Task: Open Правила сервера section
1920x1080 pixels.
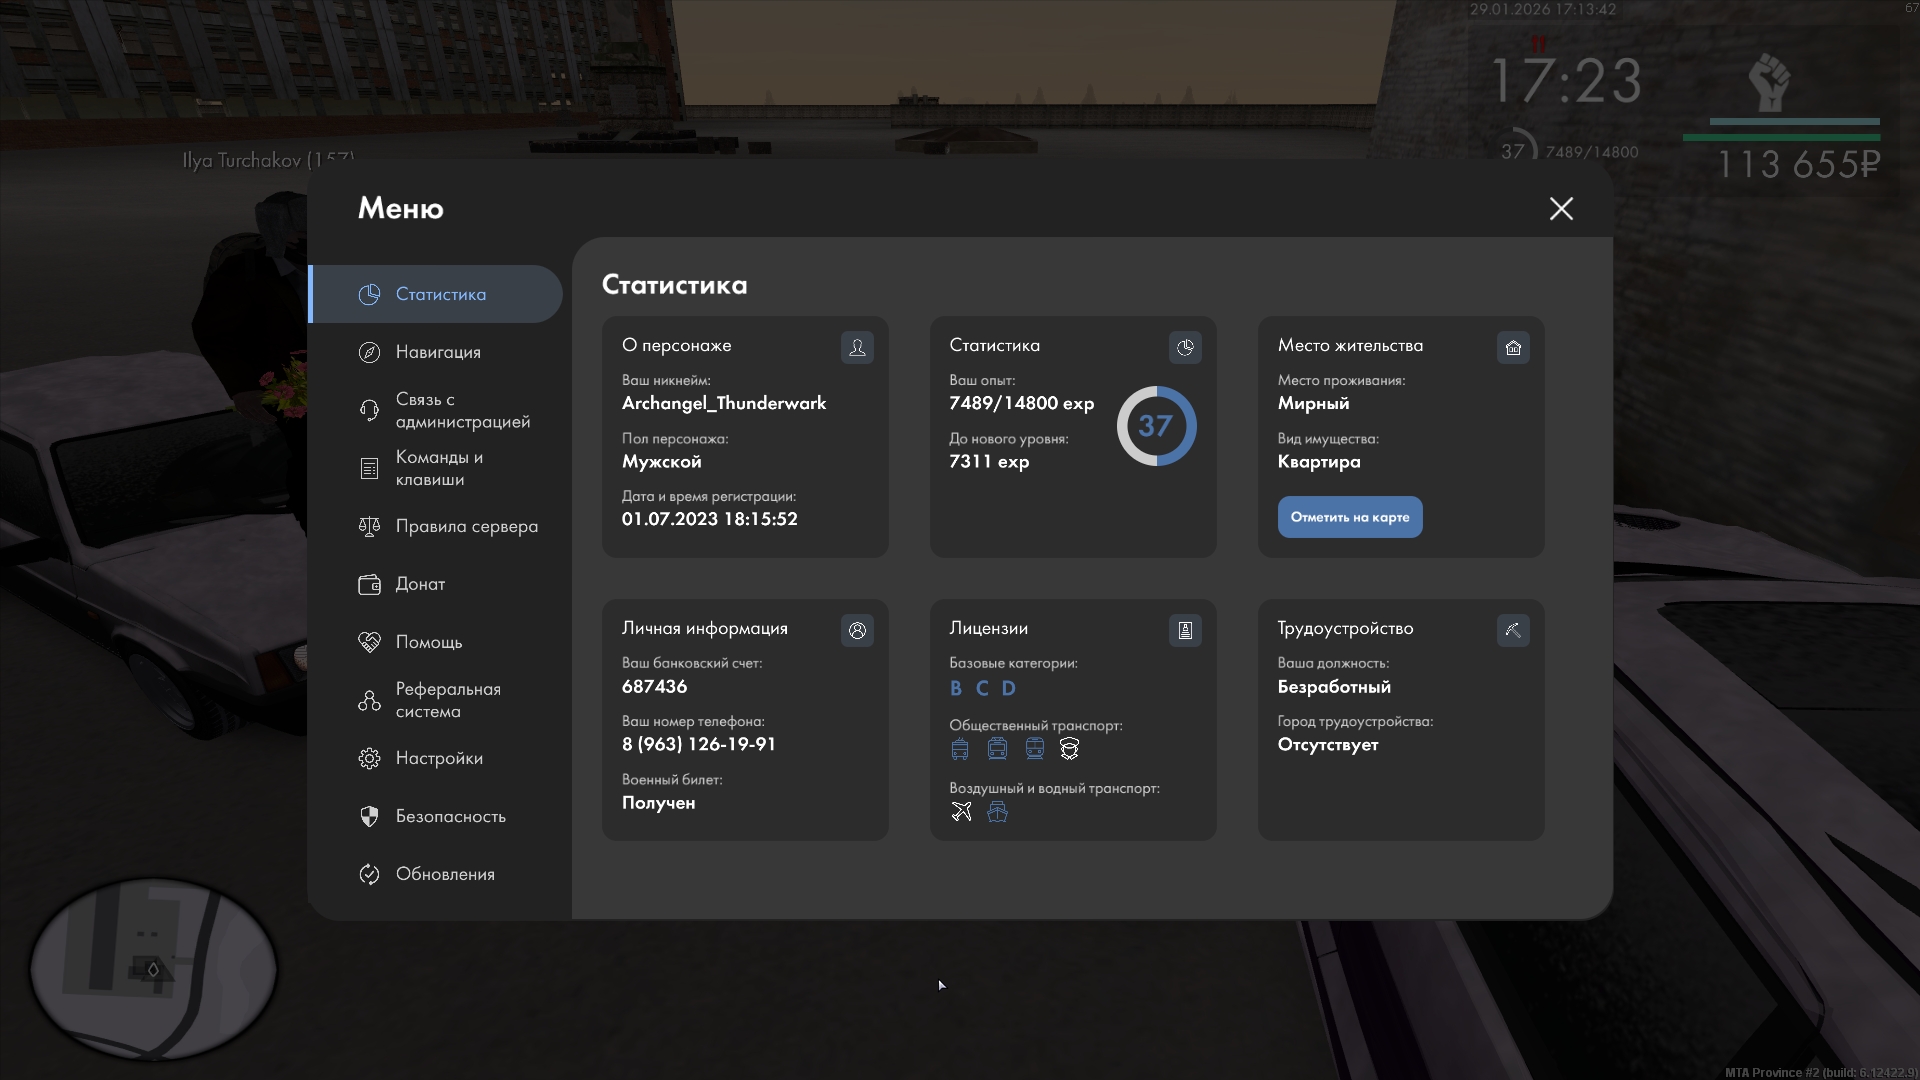Action: (465, 526)
